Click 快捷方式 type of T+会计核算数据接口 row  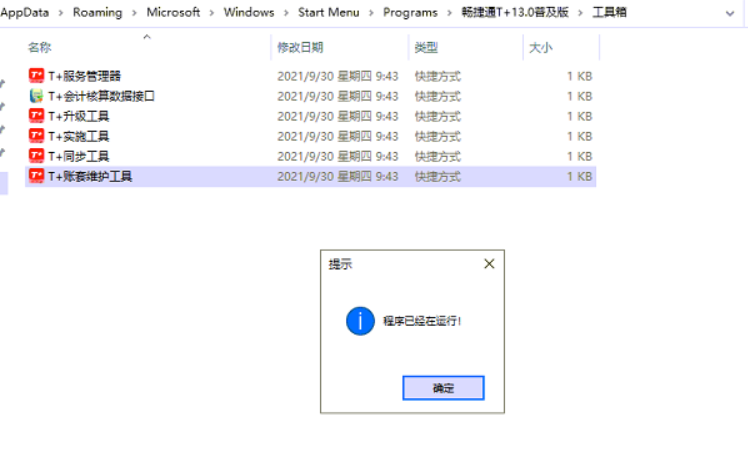[x=437, y=96]
